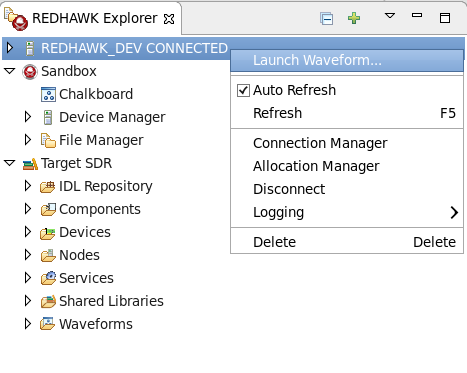
Task: Expand the Devices folder
Action: click(28, 232)
